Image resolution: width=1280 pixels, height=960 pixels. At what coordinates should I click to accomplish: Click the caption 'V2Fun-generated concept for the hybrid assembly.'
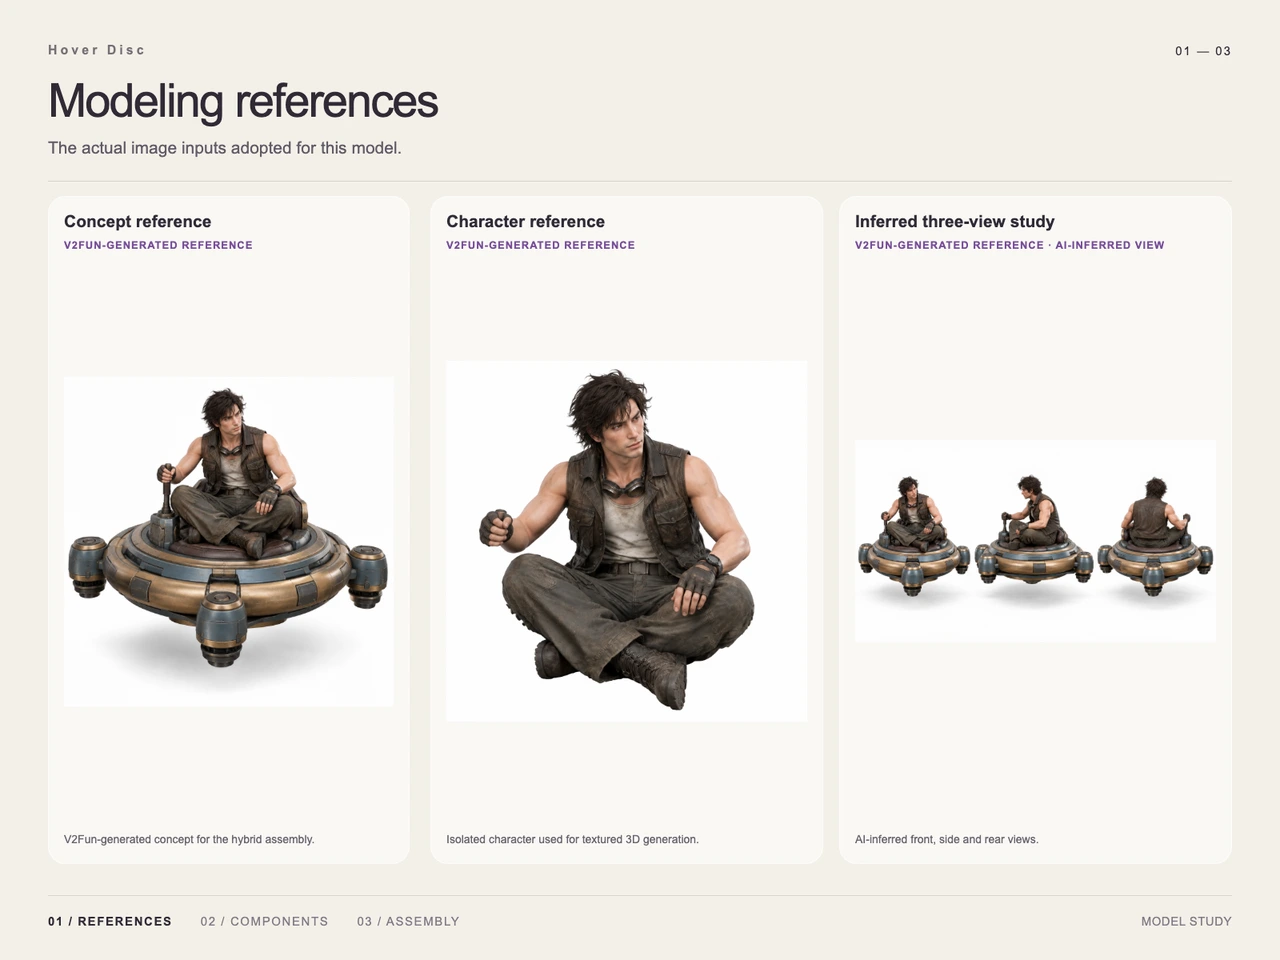189,840
